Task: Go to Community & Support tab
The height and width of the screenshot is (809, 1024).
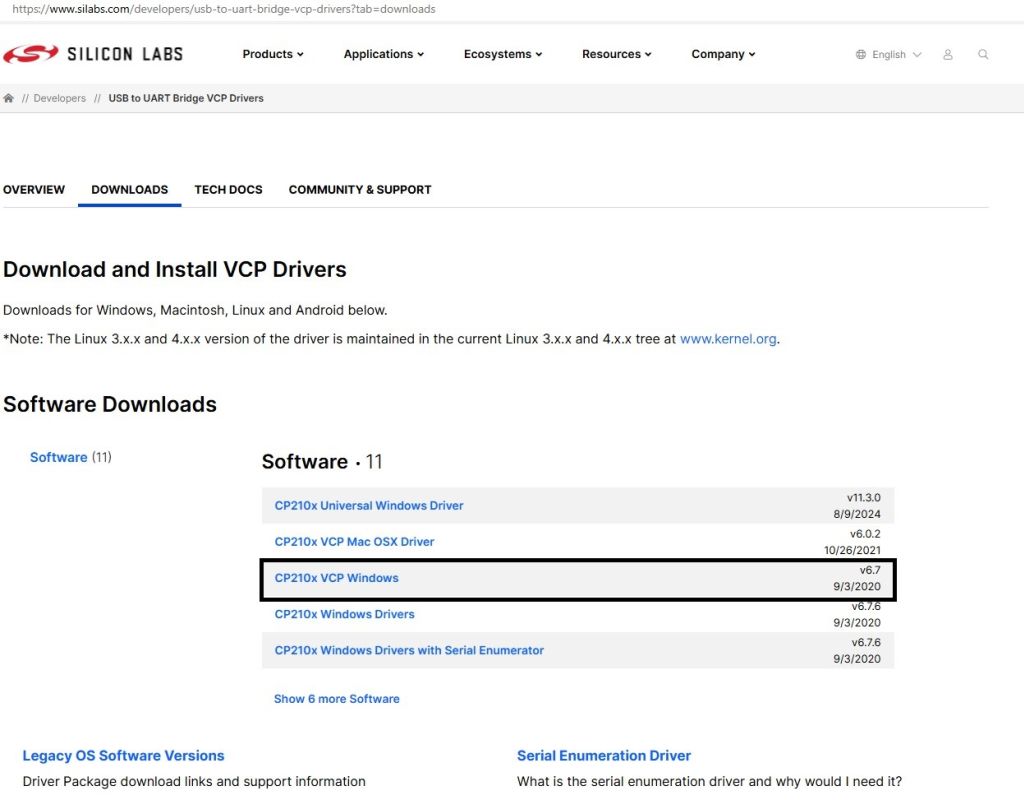Action: [360, 189]
